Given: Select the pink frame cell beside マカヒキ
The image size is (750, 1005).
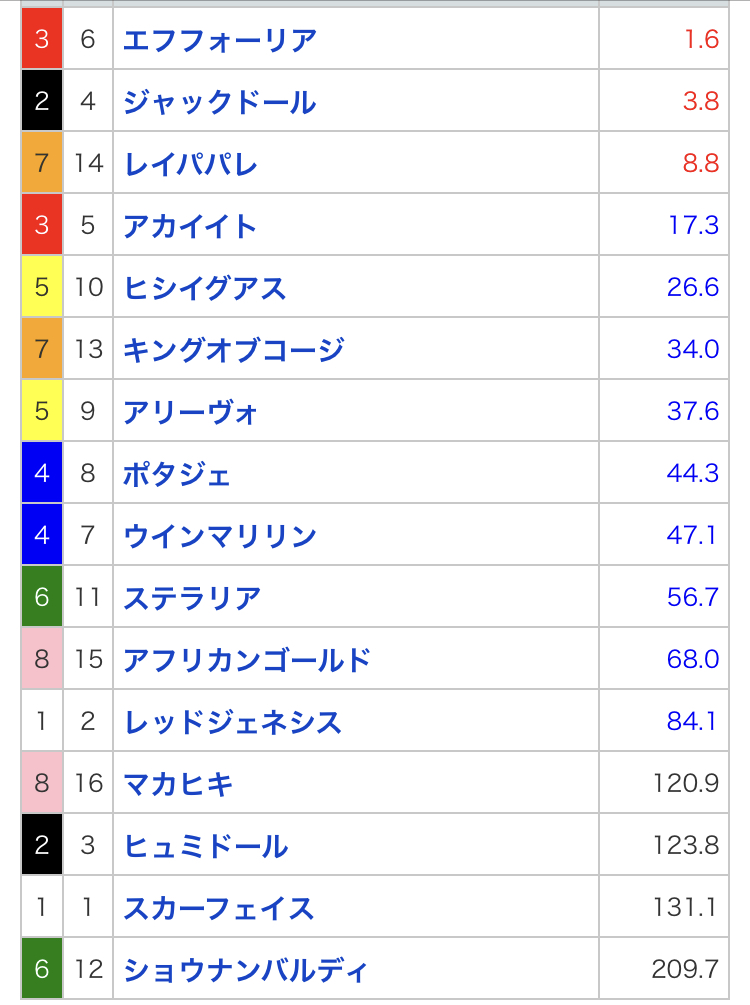Looking at the screenshot, I should pos(42,784).
